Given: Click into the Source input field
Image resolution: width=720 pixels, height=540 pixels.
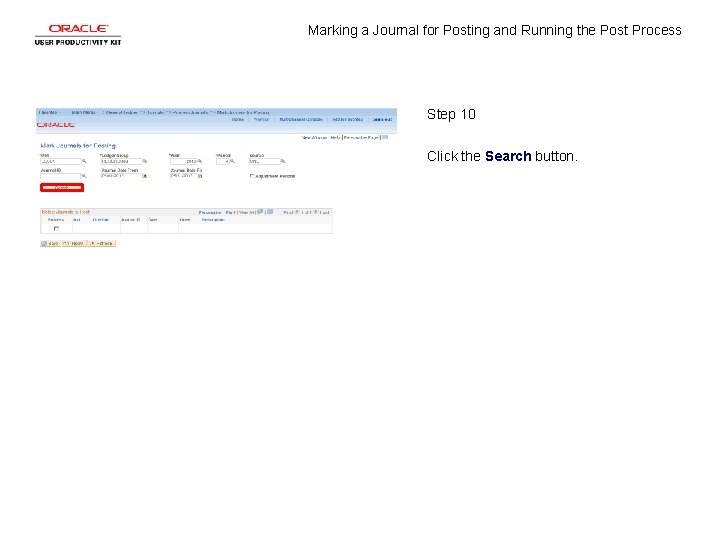Looking at the screenshot, I should pyautogui.click(x=264, y=161).
